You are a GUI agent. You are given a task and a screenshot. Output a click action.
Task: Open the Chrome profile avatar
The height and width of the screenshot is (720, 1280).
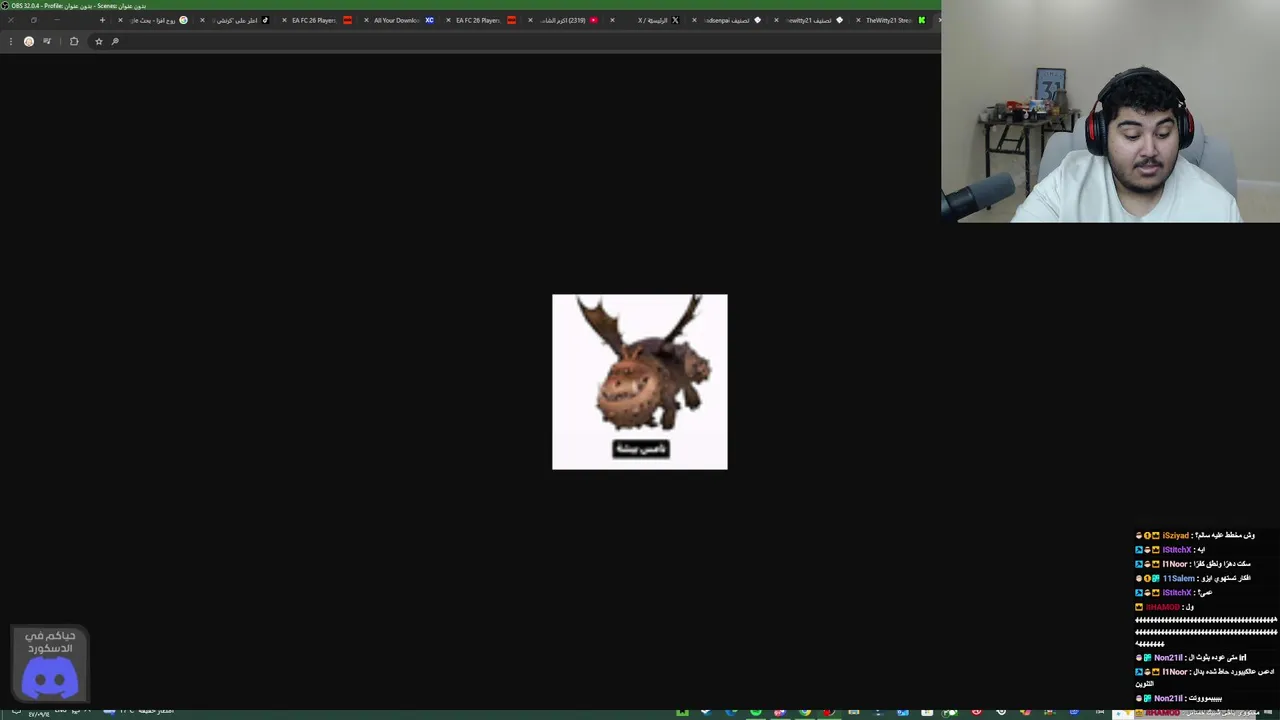tap(29, 41)
